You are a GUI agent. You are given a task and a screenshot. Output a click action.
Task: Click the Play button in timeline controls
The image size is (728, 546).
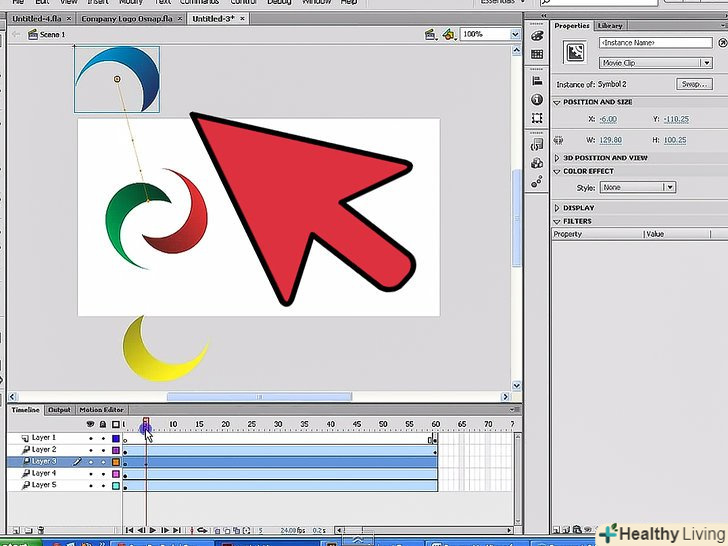pyautogui.click(x=153, y=530)
